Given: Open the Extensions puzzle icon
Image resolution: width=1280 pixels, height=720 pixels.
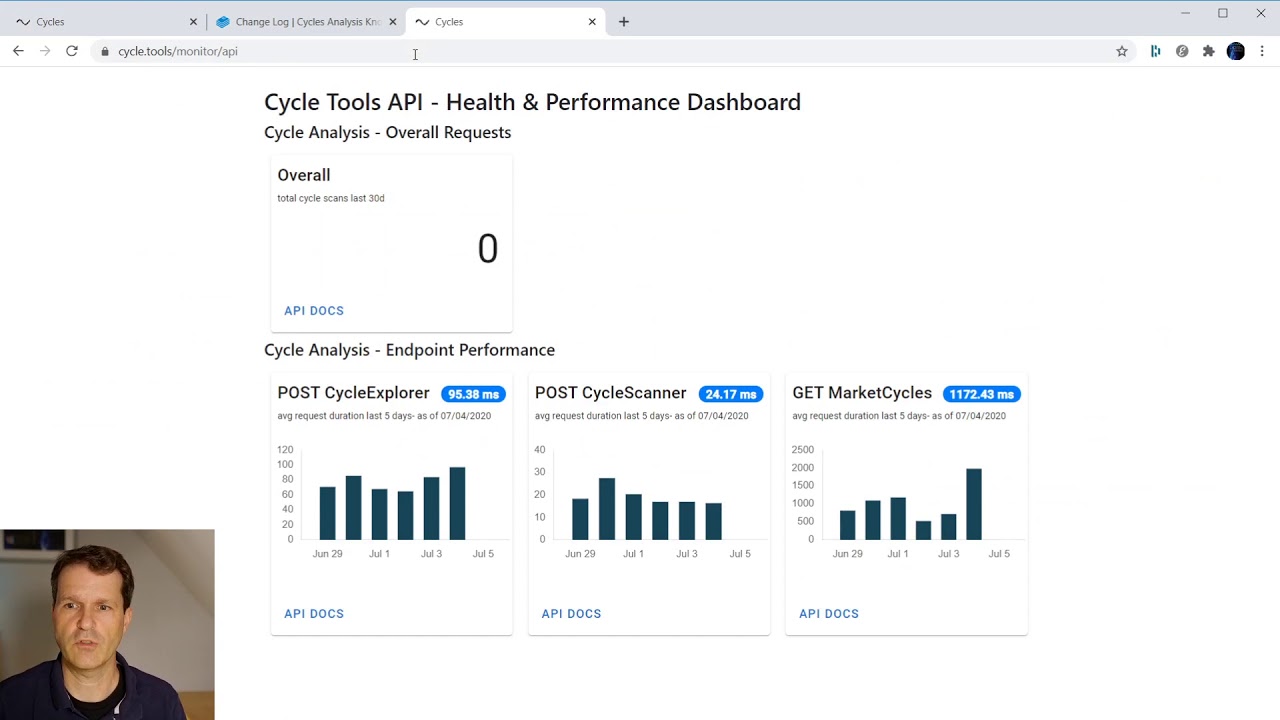Looking at the screenshot, I should [x=1209, y=51].
